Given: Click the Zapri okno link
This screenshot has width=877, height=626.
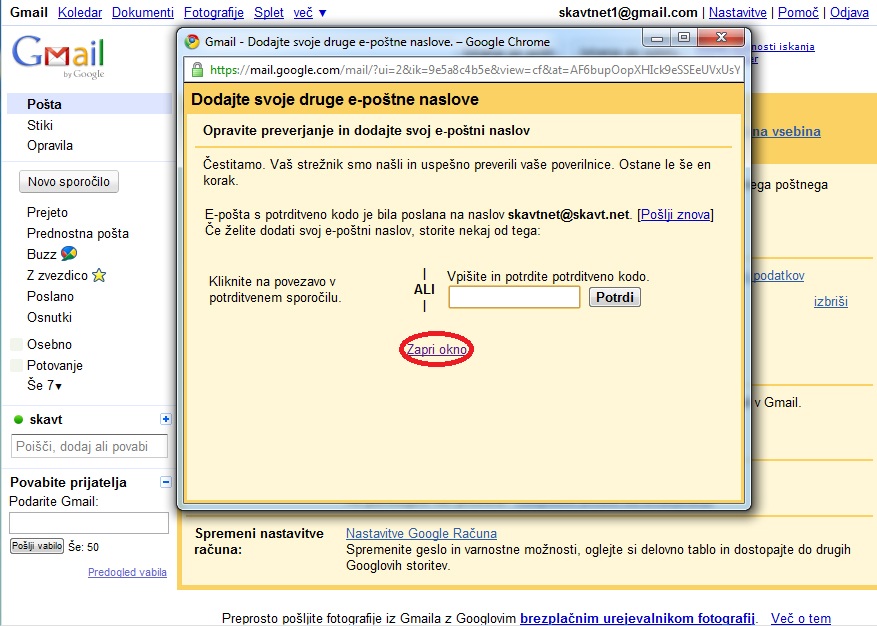Looking at the screenshot, I should coord(436,350).
